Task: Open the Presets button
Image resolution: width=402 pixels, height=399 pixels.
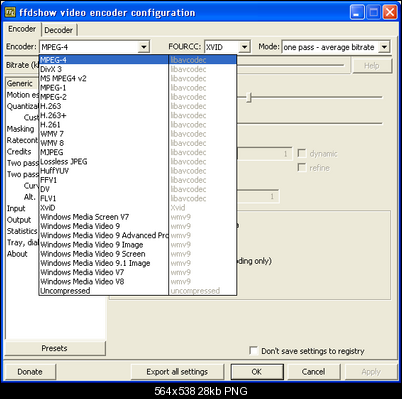Action: (55, 348)
